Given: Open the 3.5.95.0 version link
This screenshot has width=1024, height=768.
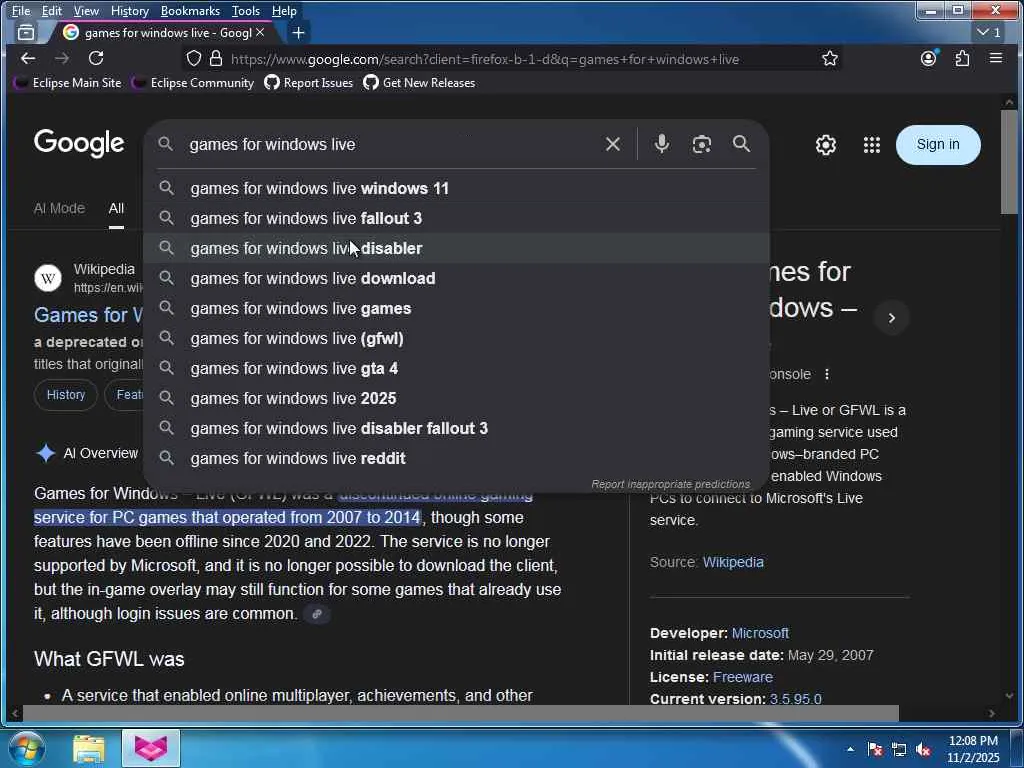Looking at the screenshot, I should (795, 699).
